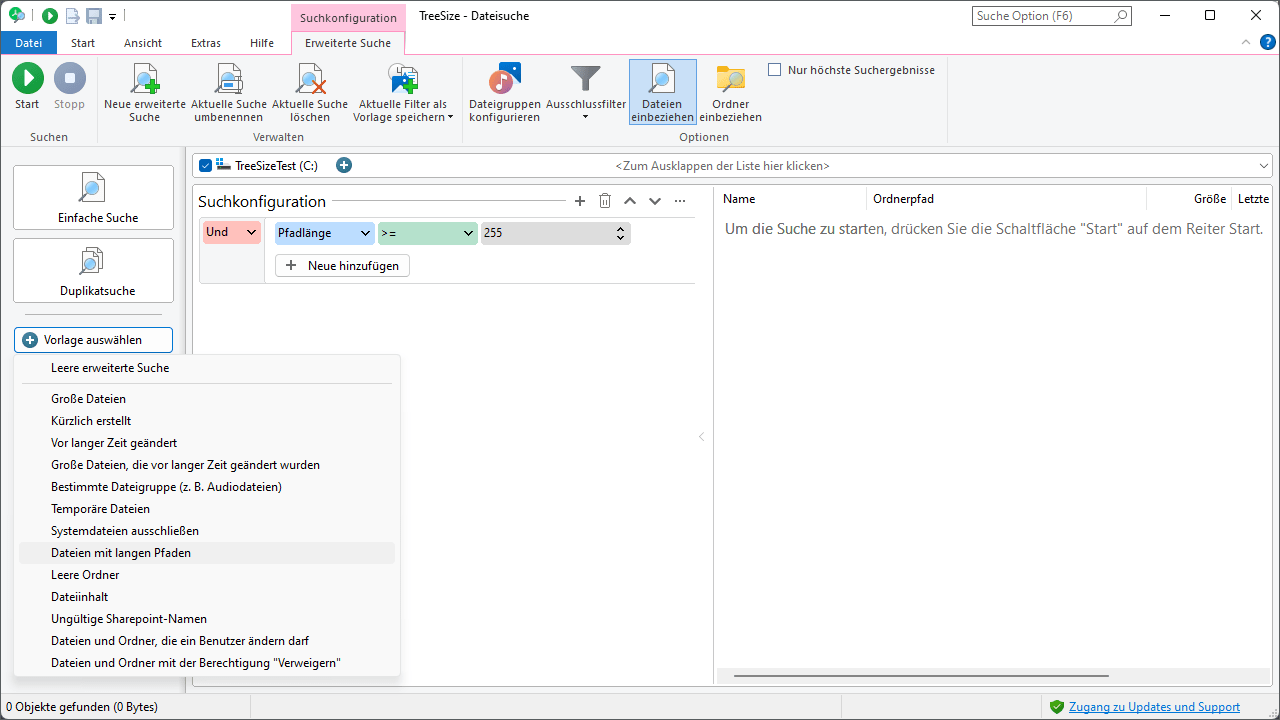This screenshot has height=720, width=1280.
Task: Open the Quick Access Toolbar customize arrow
Action: [x=113, y=17]
